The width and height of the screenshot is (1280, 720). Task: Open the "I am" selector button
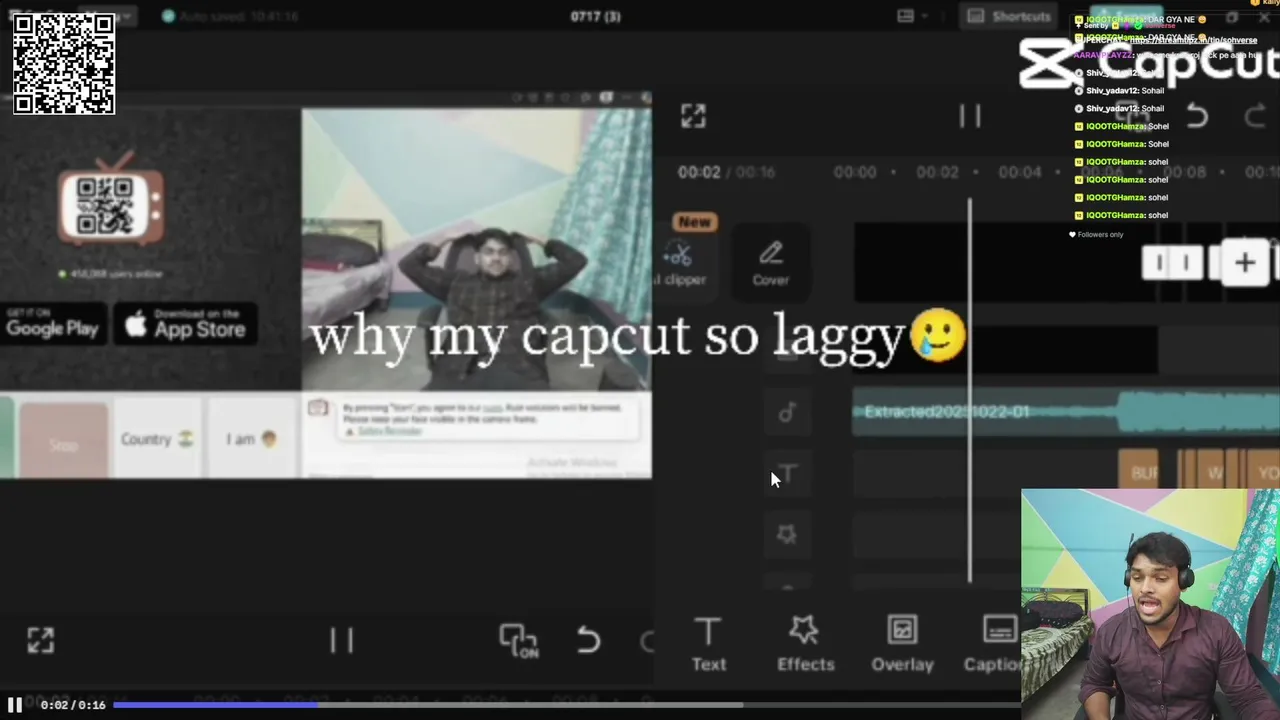click(251, 439)
